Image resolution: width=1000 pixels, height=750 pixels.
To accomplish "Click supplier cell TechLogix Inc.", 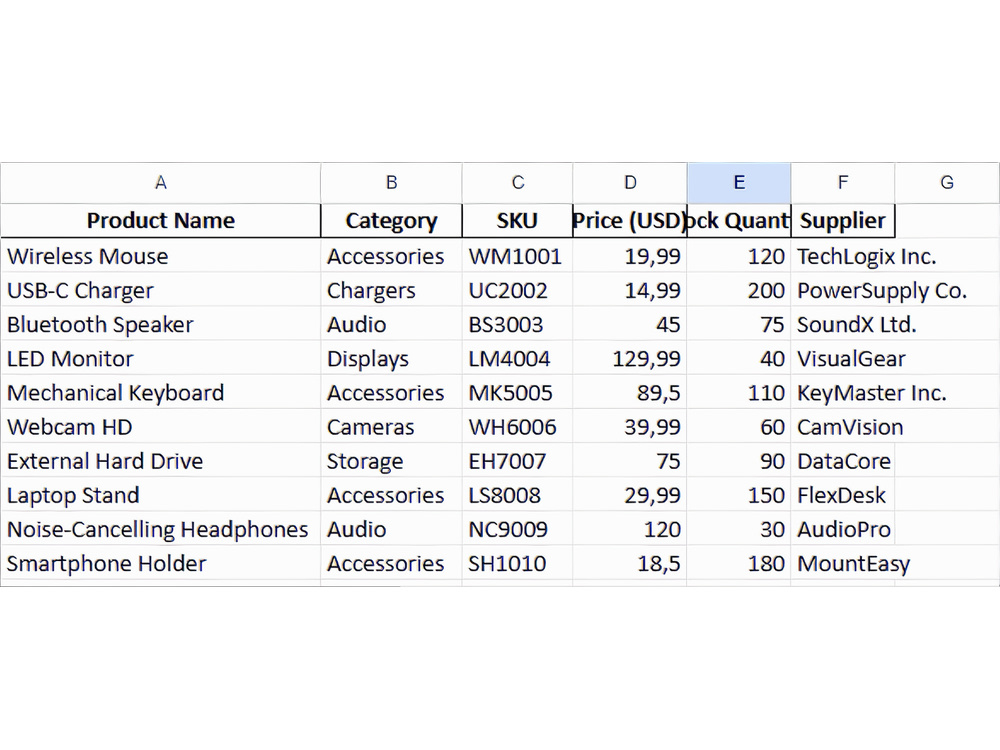I will (843, 256).
